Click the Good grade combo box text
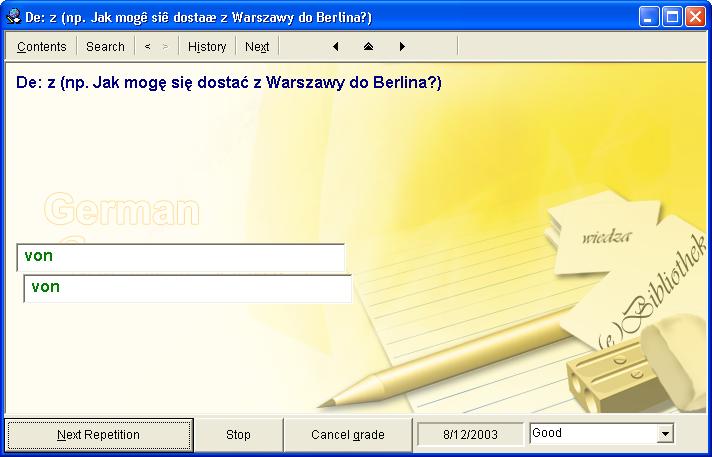Image resolution: width=712 pixels, height=457 pixels. [591, 434]
